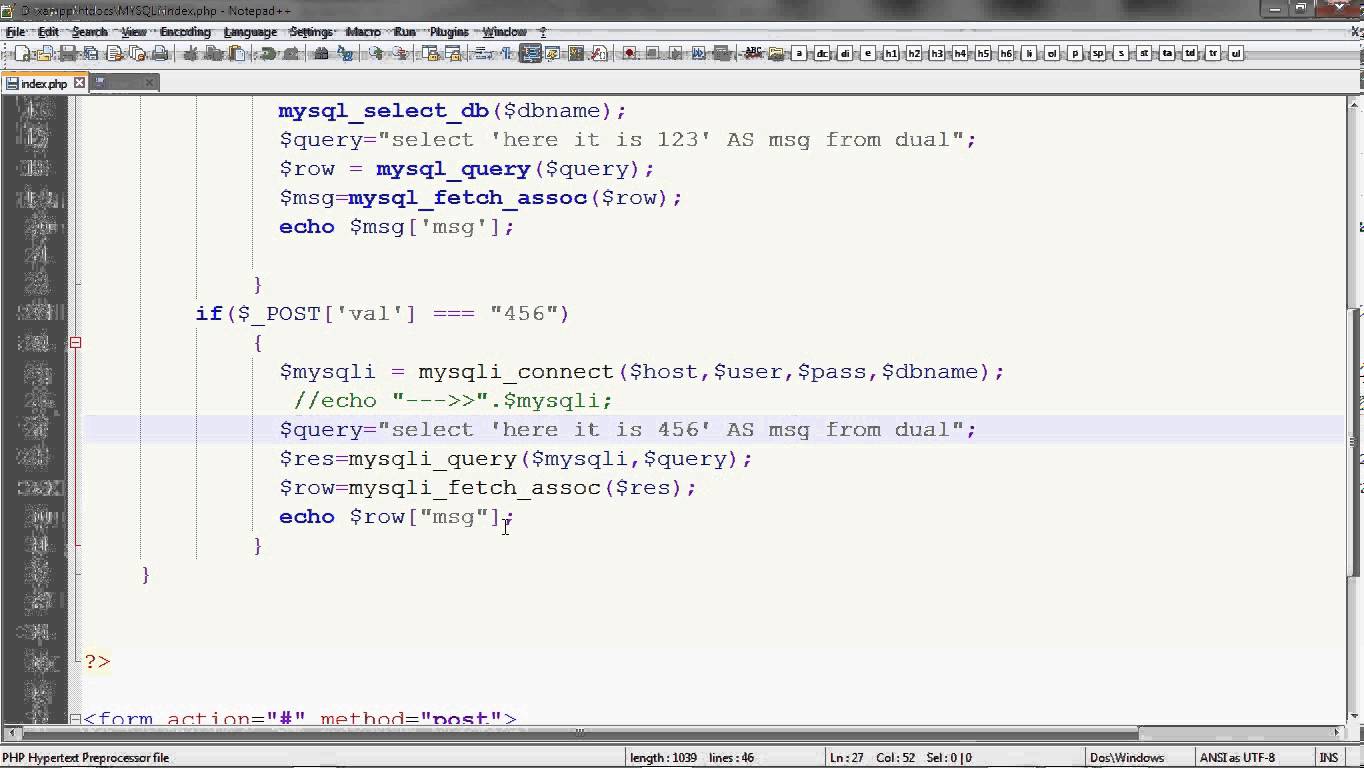The width and height of the screenshot is (1364, 768).
Task: Copy selection with Copy toolbar icon
Action: pyautogui.click(x=213, y=53)
